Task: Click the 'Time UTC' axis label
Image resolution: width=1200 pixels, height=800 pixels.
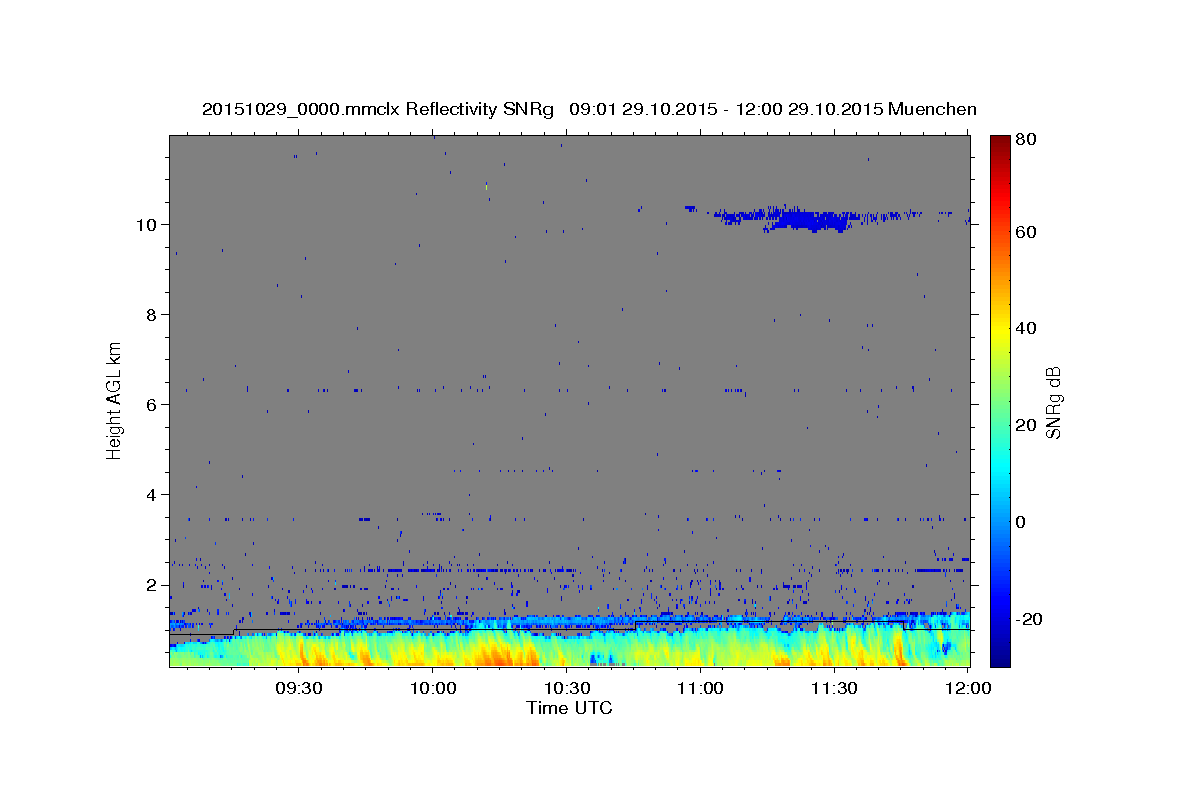Action: (569, 708)
